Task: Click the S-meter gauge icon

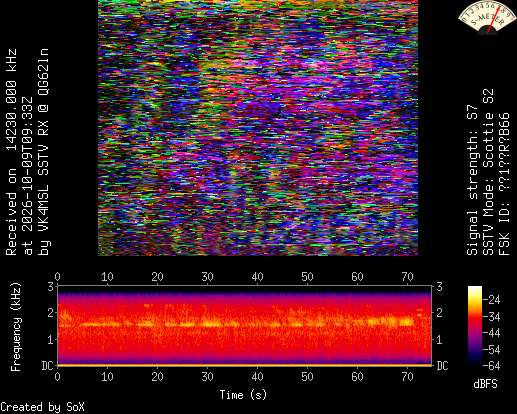Action: 487,18
